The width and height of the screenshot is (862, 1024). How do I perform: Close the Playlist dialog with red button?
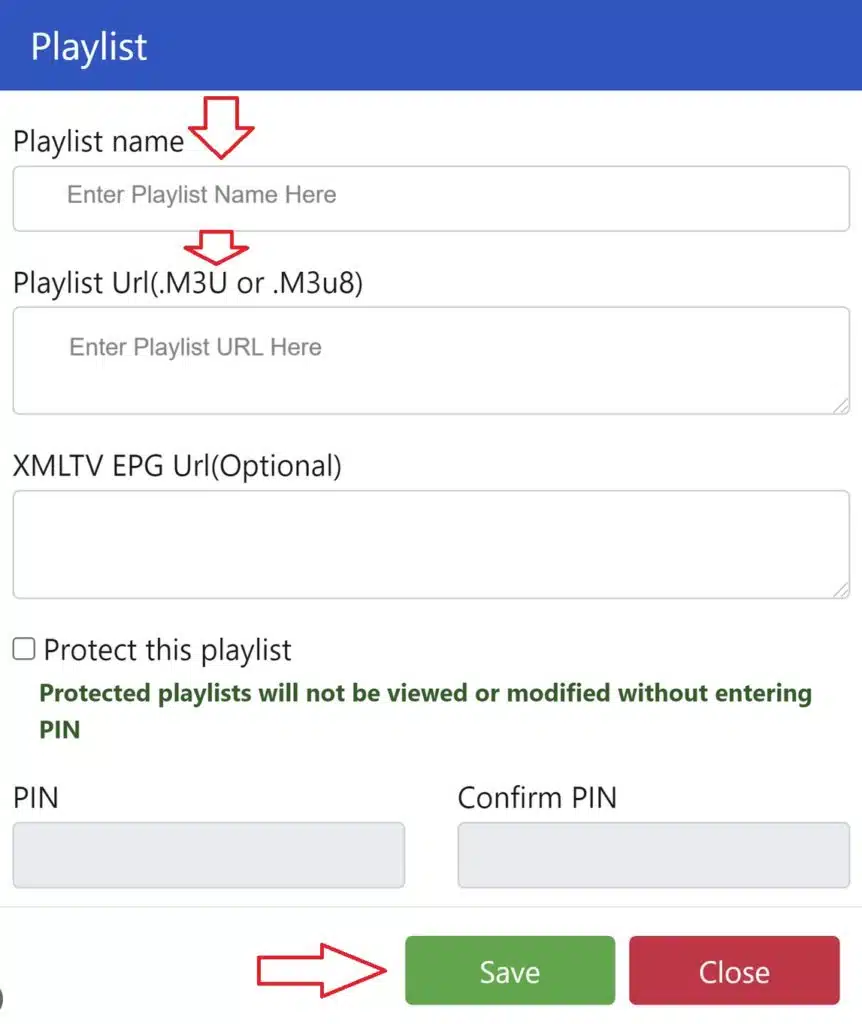(x=735, y=970)
